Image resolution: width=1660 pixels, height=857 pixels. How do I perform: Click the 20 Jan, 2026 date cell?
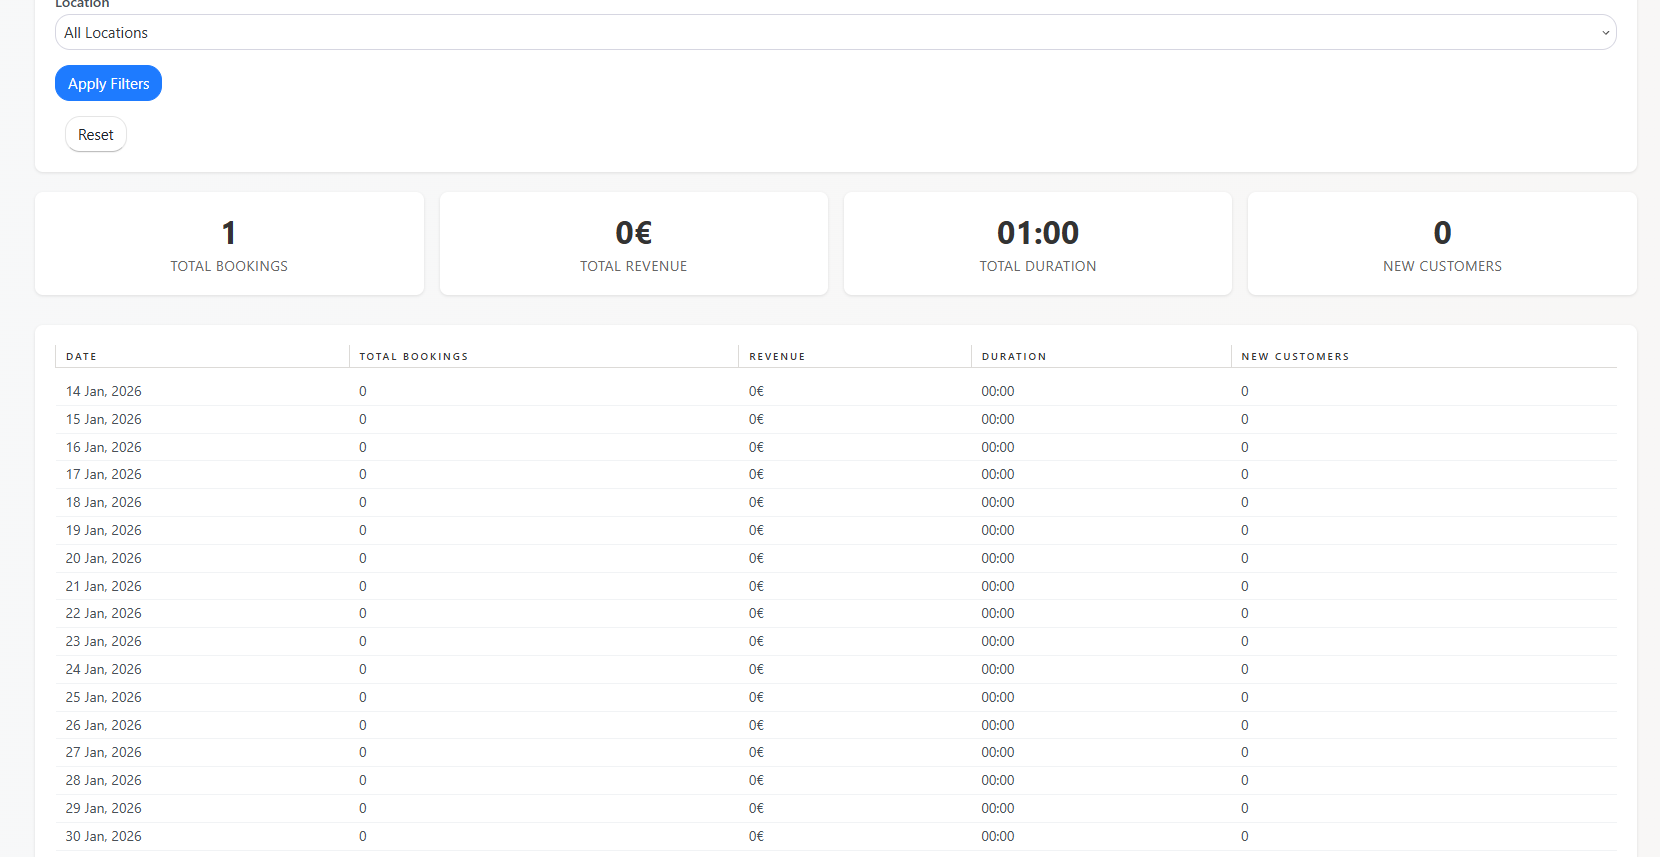tap(104, 559)
